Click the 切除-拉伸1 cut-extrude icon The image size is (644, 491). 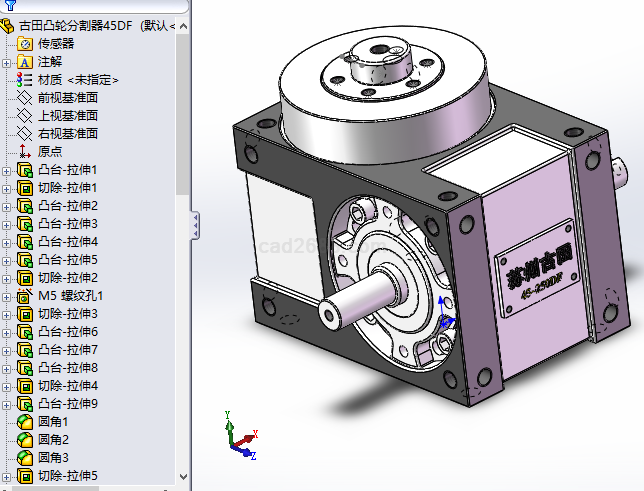tap(25, 188)
